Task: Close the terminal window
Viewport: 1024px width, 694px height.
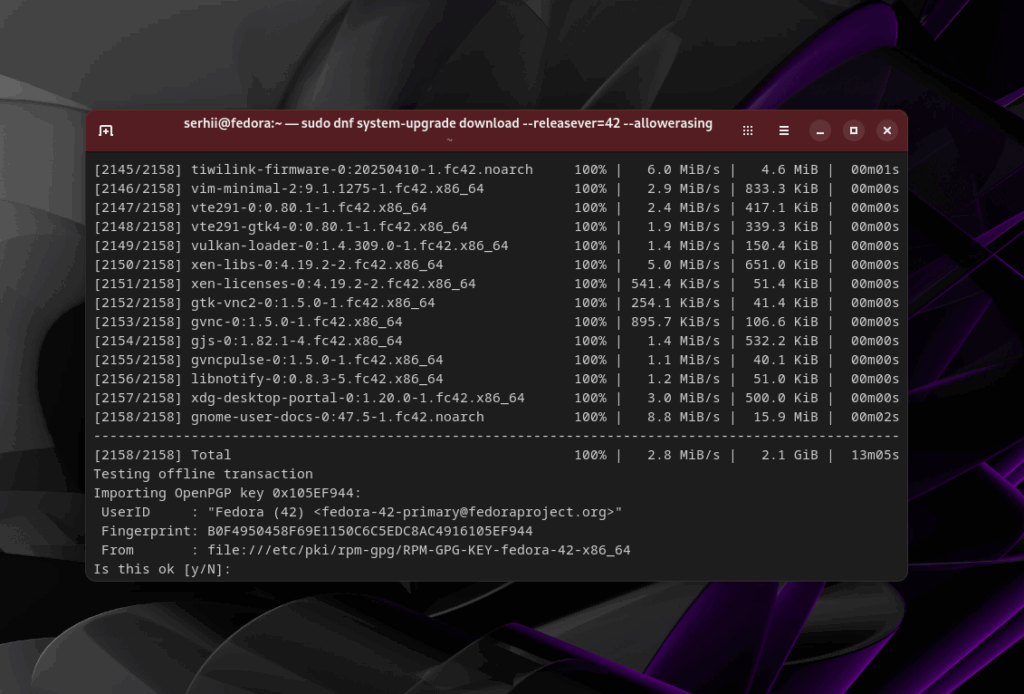Action: pos(887,131)
